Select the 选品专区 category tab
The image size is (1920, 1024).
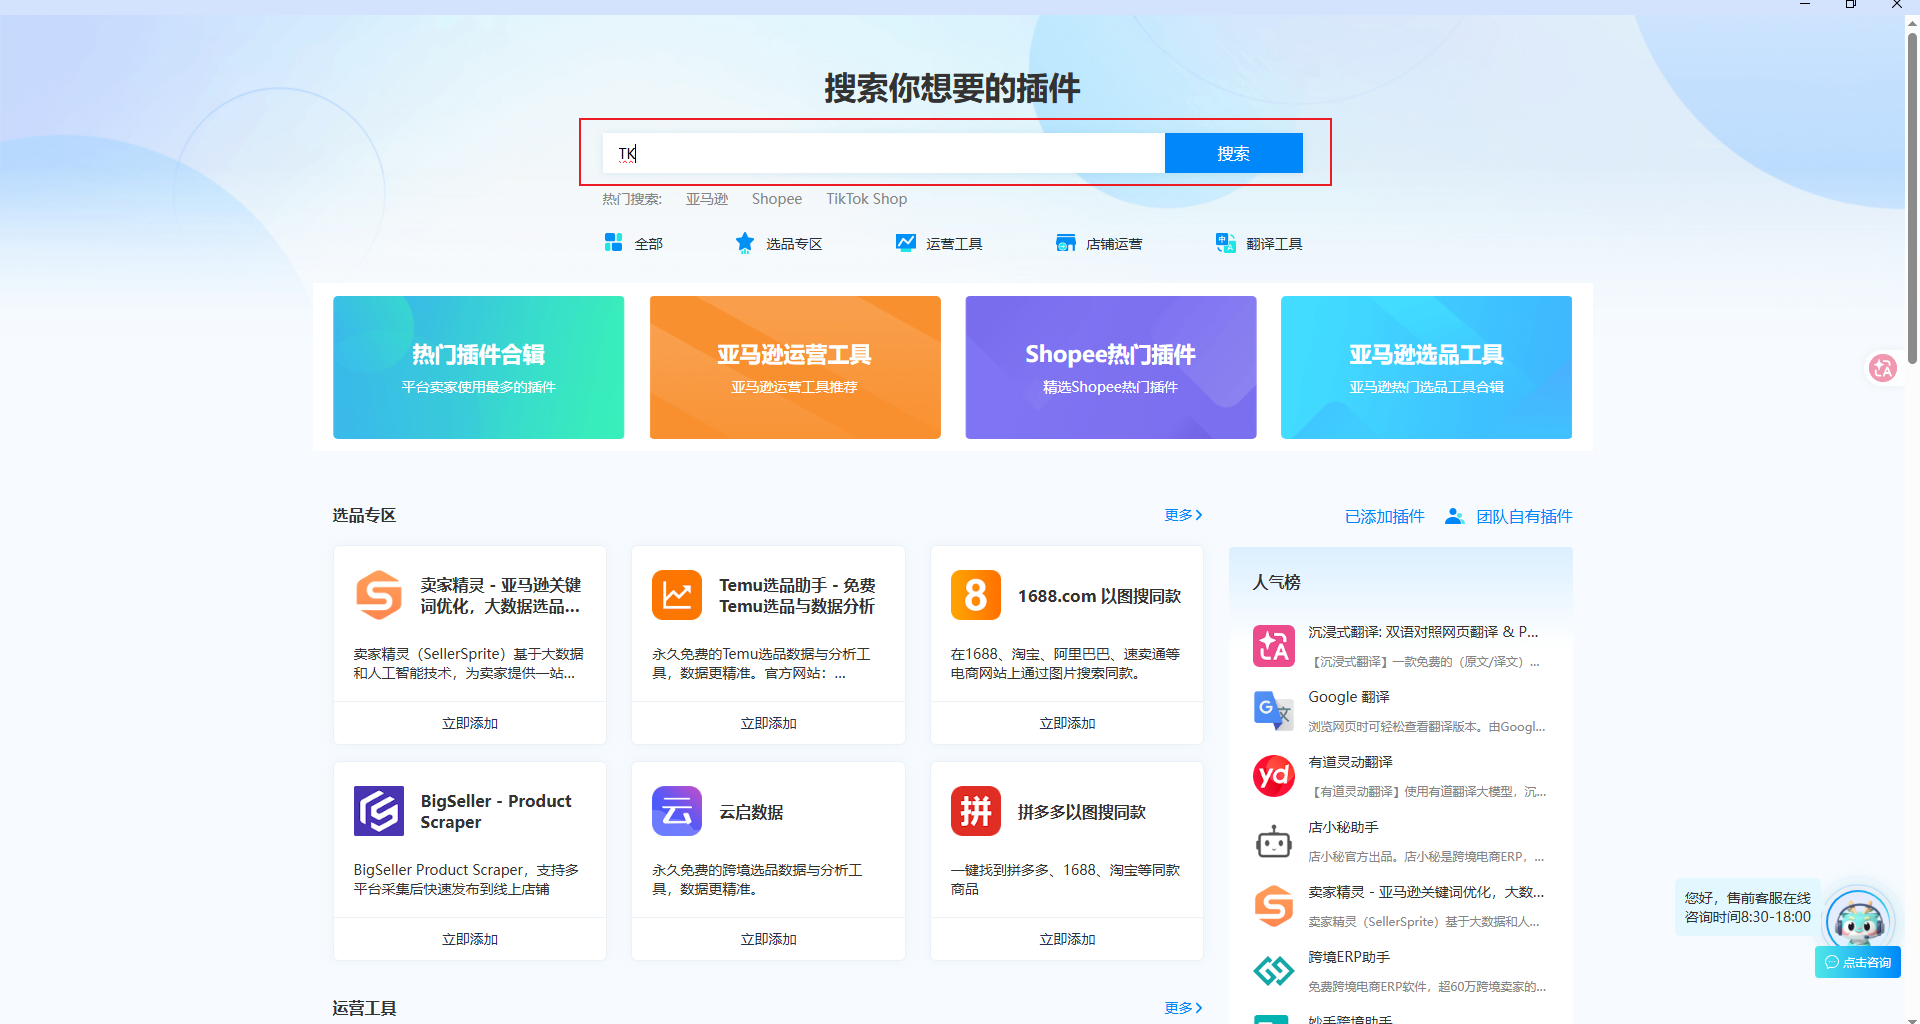coord(779,243)
